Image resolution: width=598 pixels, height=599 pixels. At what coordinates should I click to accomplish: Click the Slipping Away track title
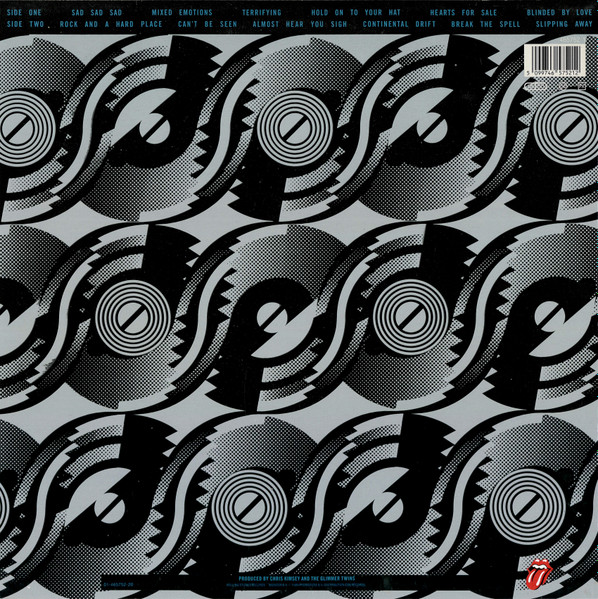(564, 24)
